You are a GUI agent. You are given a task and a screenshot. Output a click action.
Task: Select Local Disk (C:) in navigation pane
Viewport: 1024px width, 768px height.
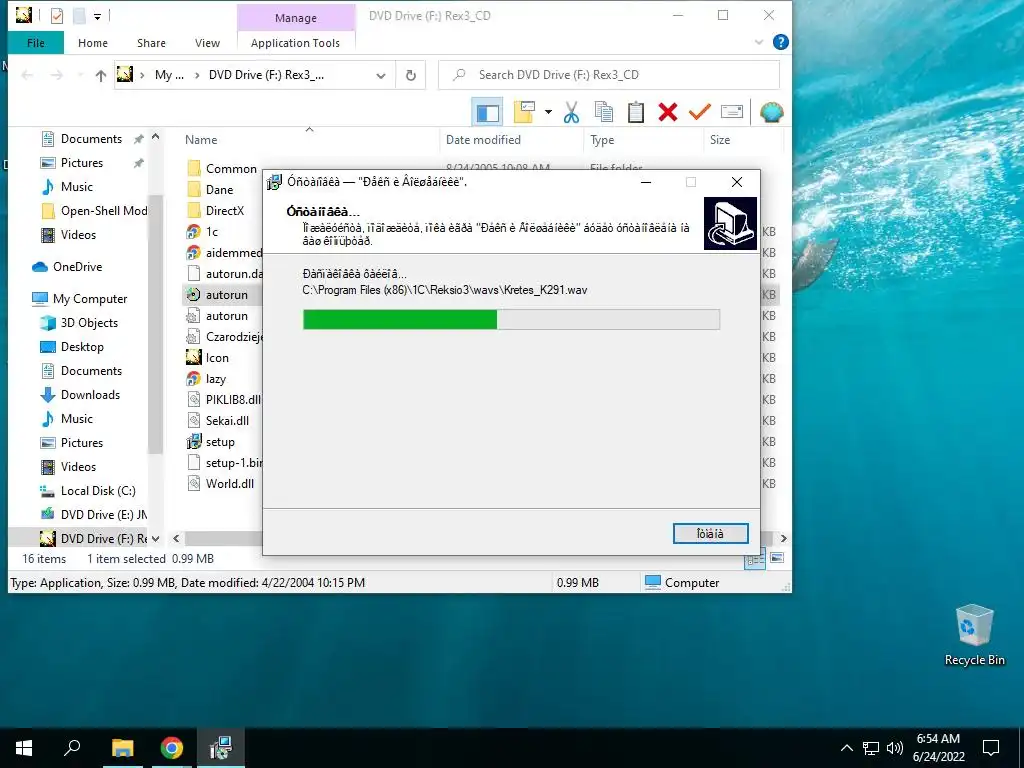tap(98, 490)
